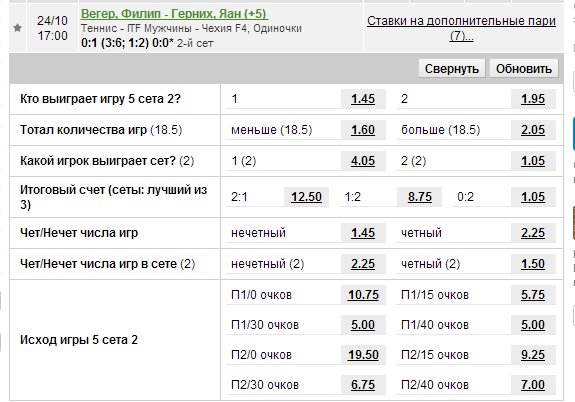The width and height of the screenshot is (575, 402).
Task: Choose 4.05 for player 1 winning set
Action: tap(363, 161)
